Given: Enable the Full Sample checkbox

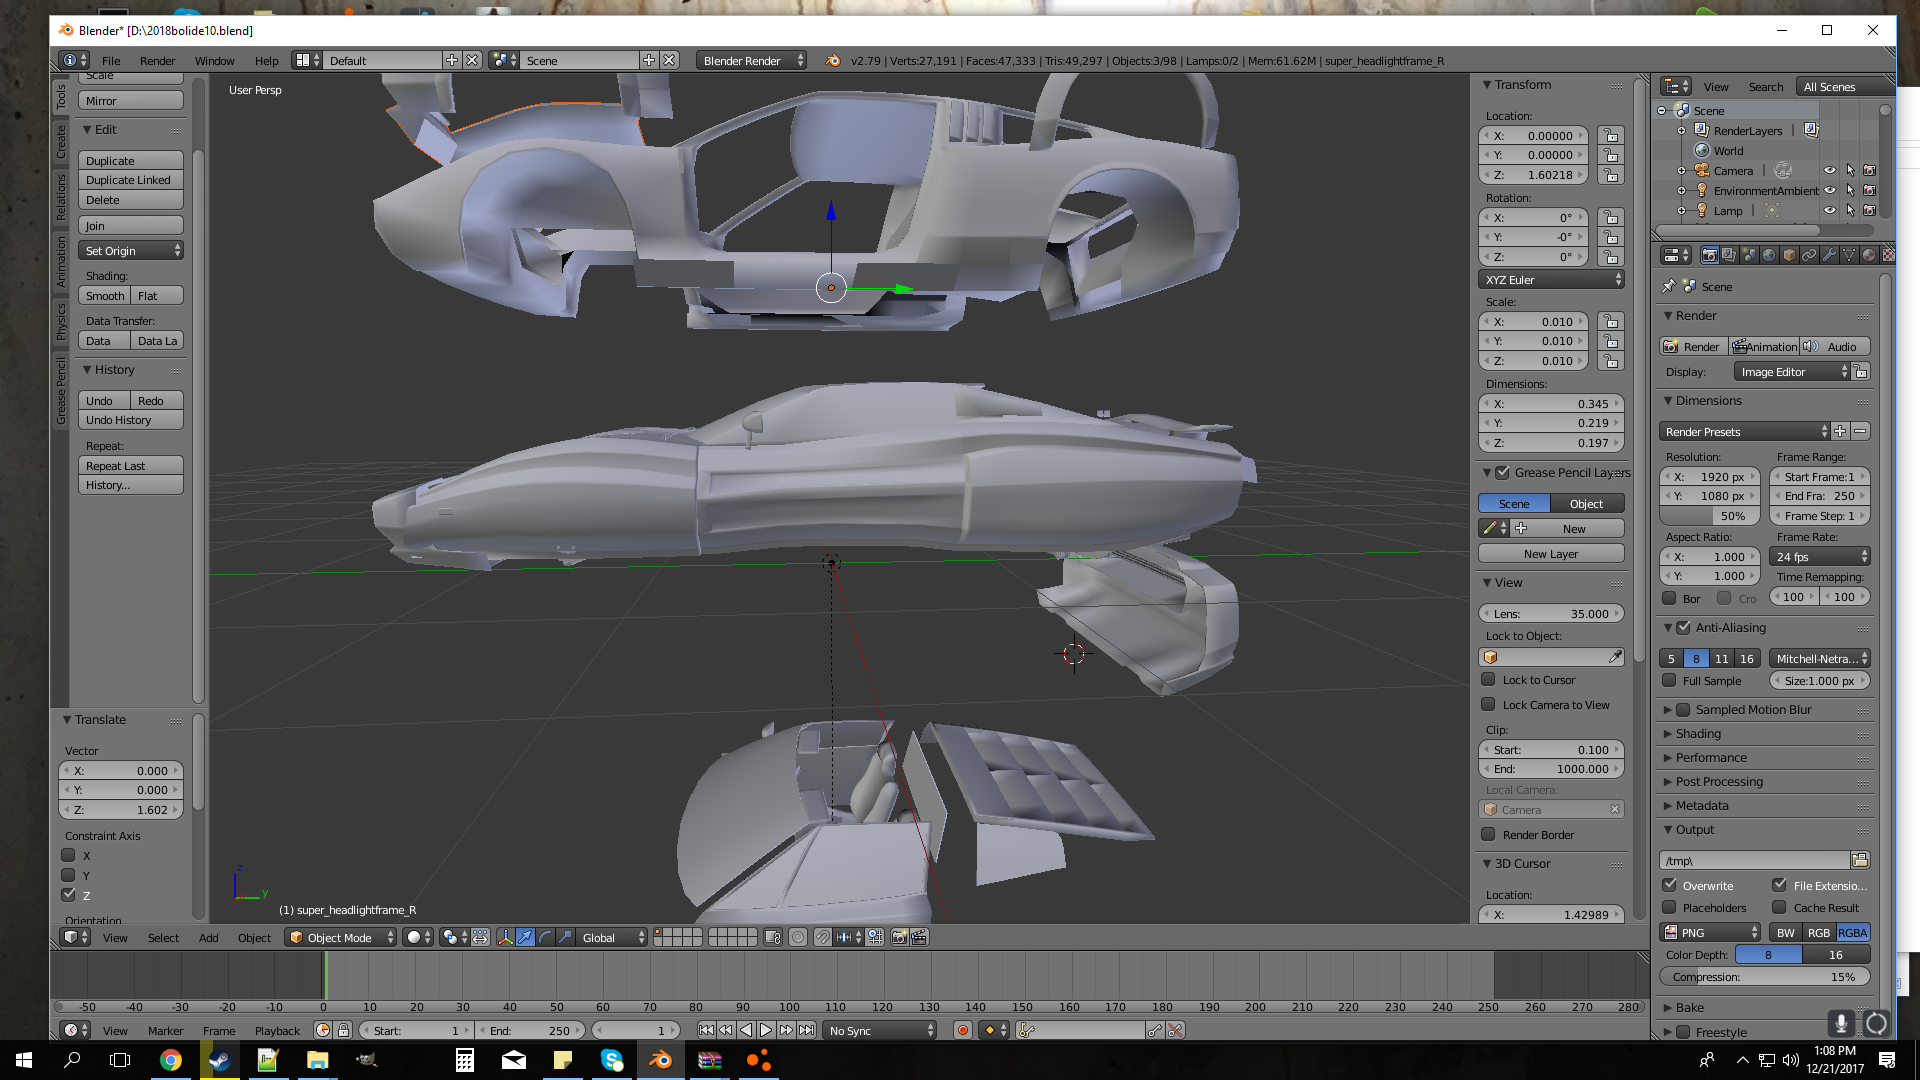Looking at the screenshot, I should 1669,681.
